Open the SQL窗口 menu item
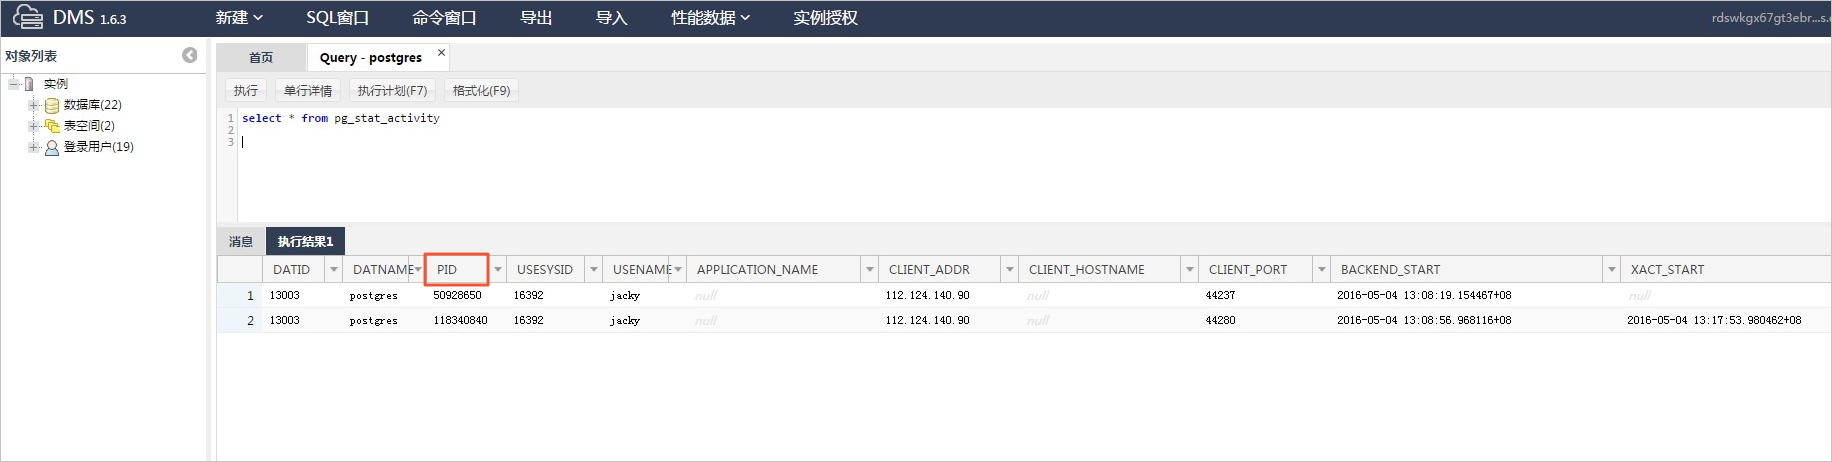The height and width of the screenshot is (462, 1832). point(337,17)
